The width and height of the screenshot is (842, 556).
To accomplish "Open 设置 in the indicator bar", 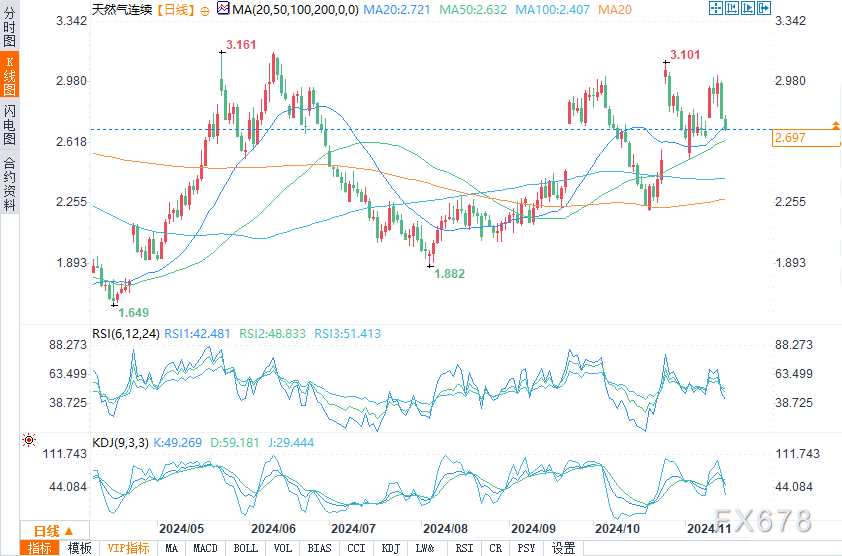I will pos(564,548).
